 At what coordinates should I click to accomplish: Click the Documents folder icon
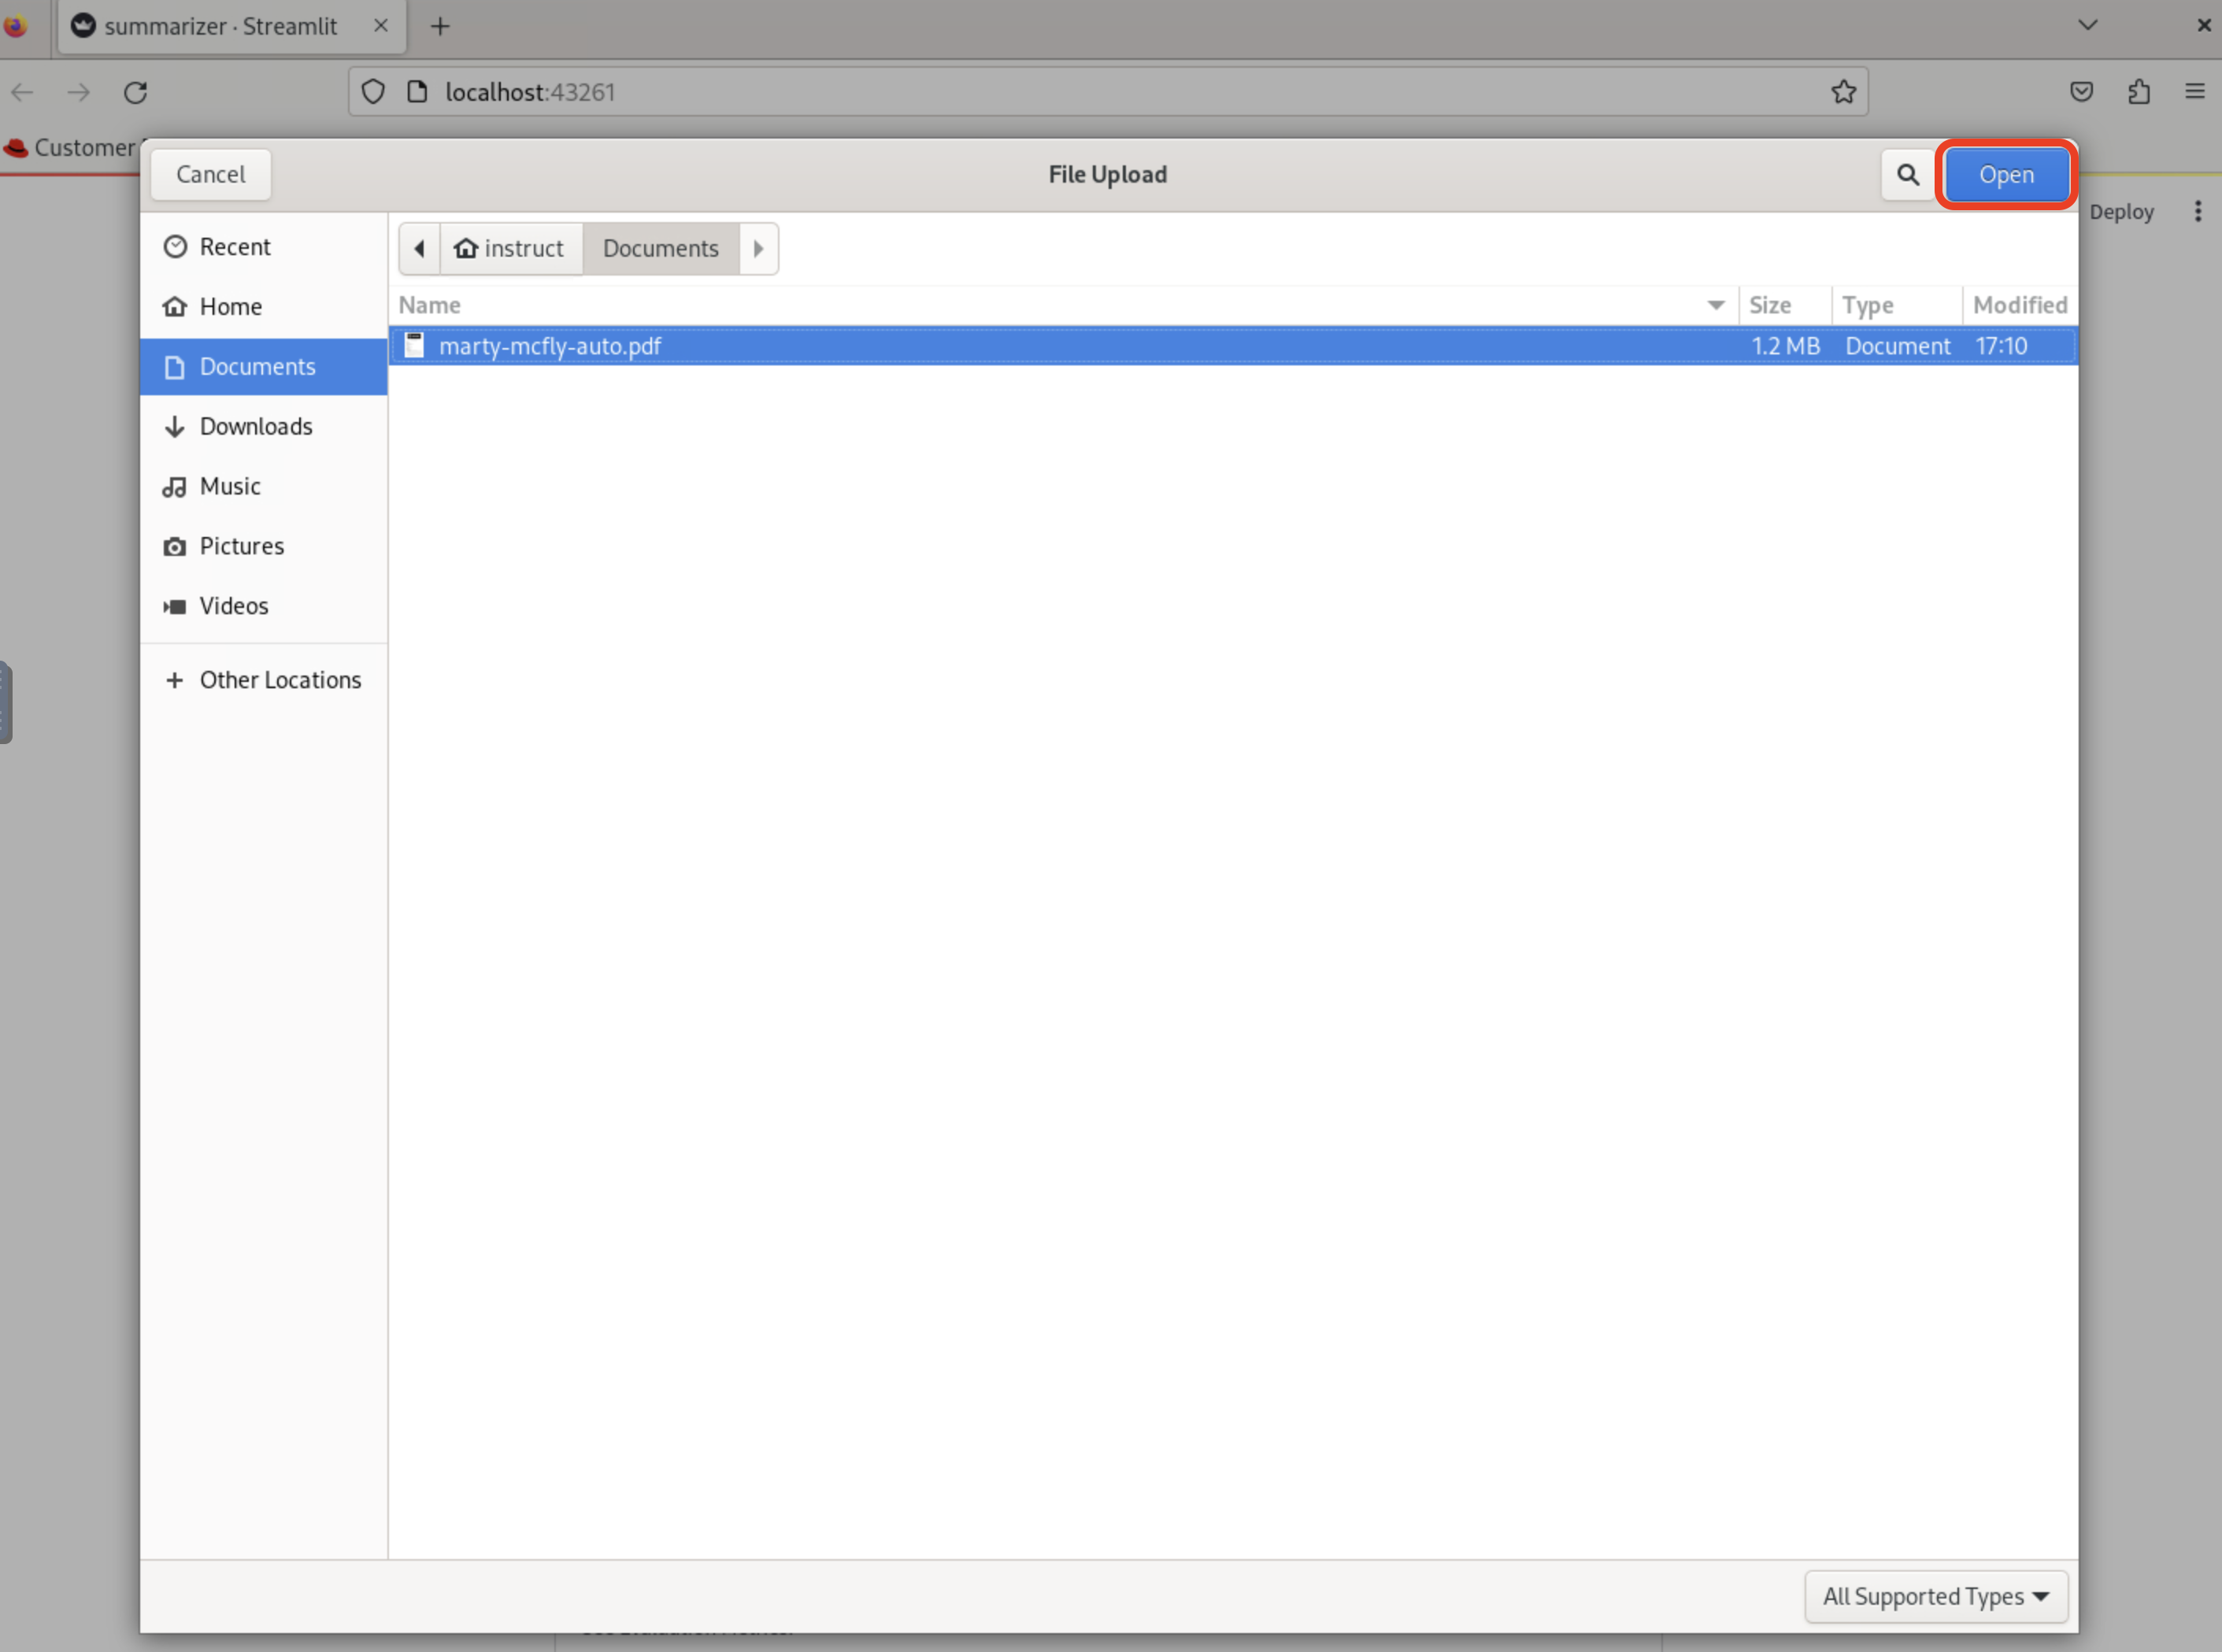[x=173, y=366]
